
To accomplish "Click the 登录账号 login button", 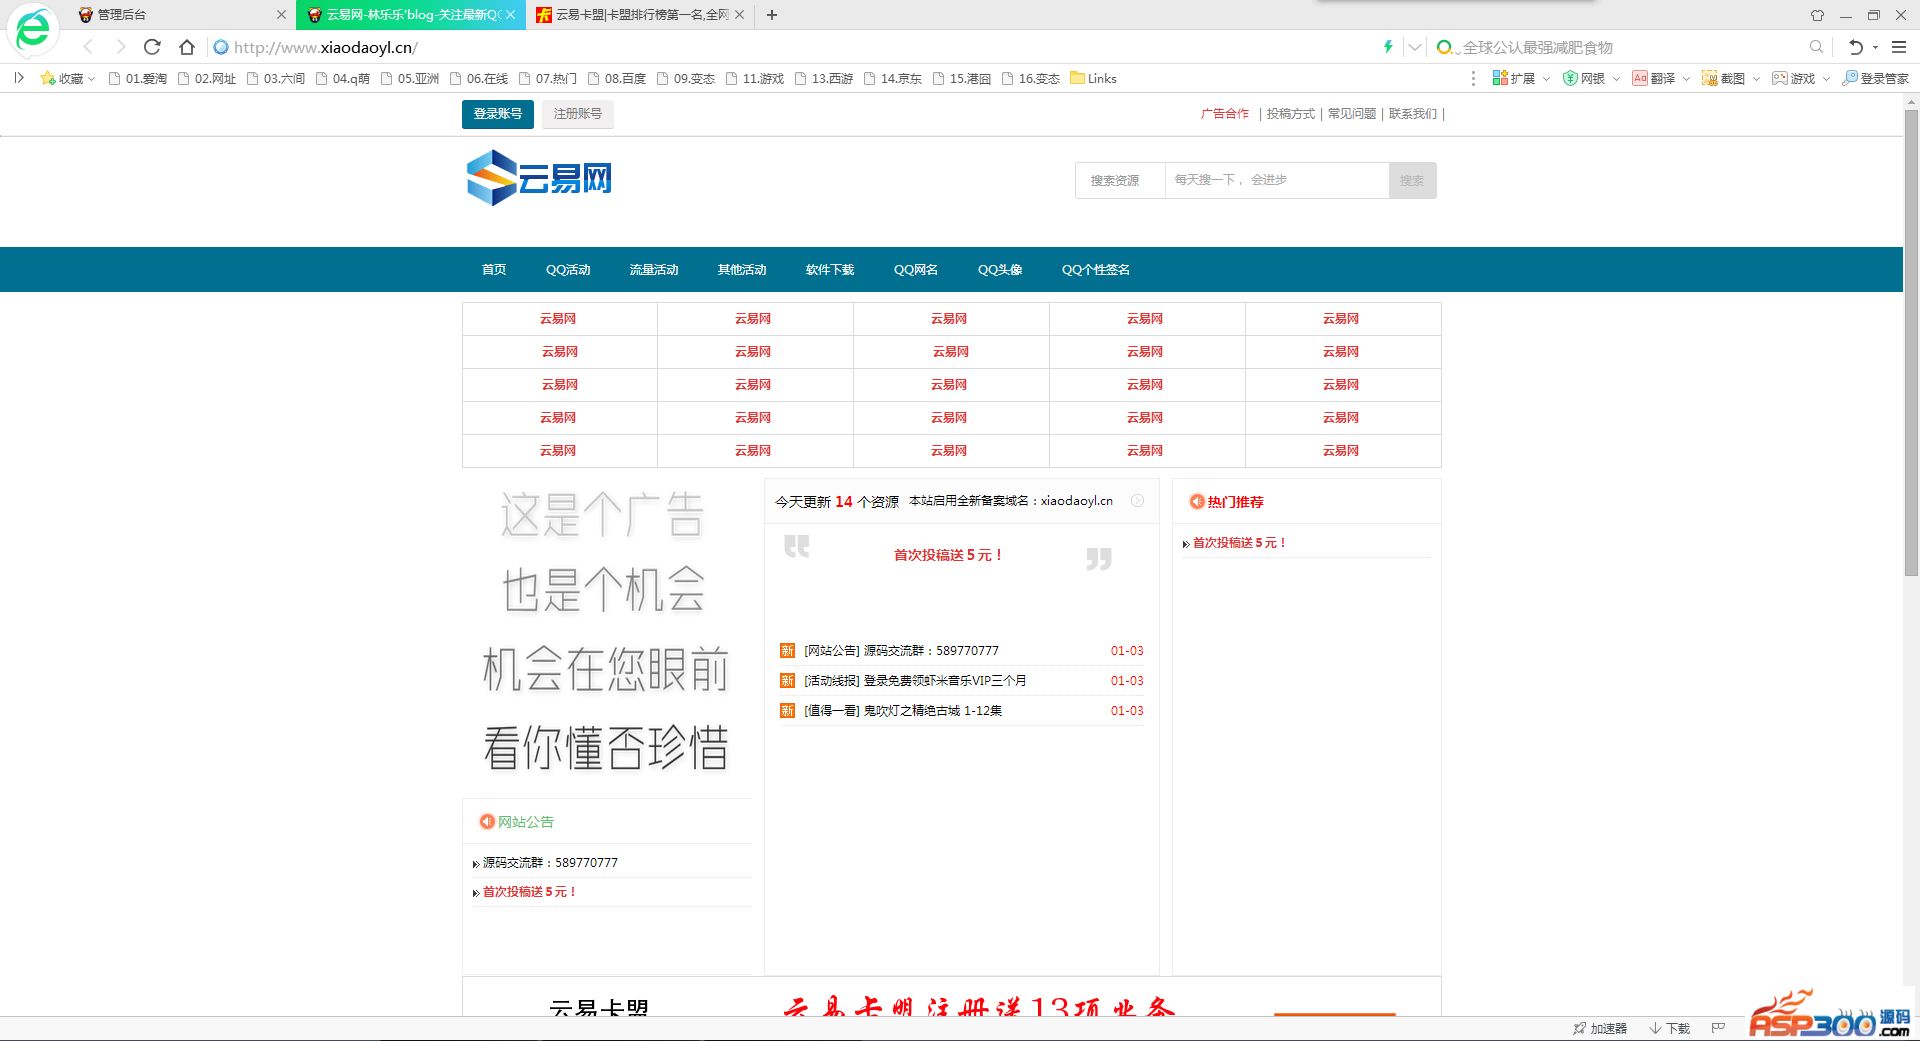I will (x=497, y=114).
